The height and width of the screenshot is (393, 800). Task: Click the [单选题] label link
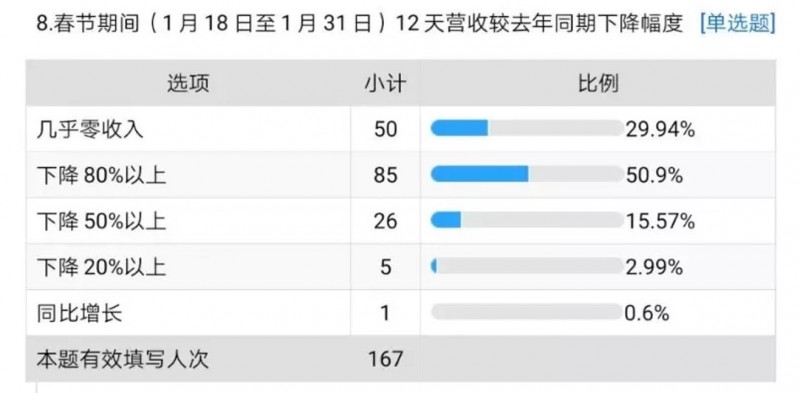point(738,24)
